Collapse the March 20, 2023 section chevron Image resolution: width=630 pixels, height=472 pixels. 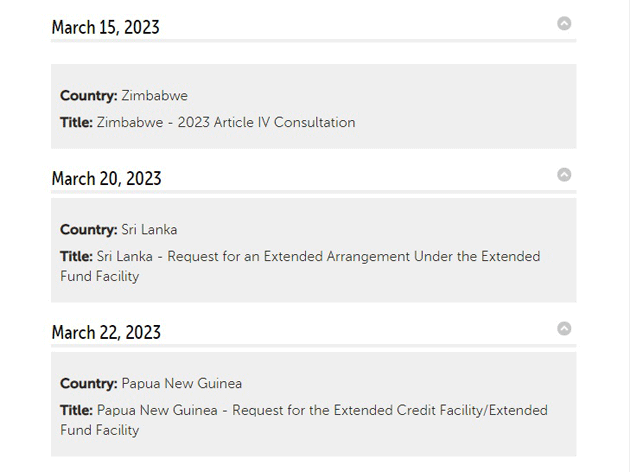tap(564, 175)
